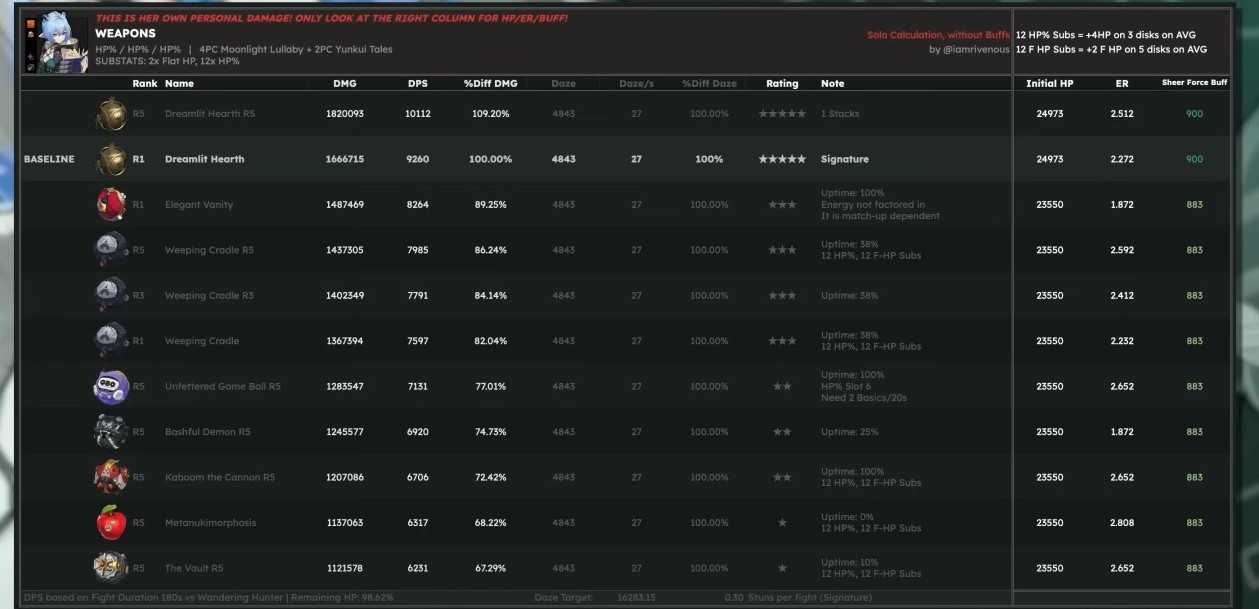Select the Kaboom the Cannon R5 icon
The height and width of the screenshot is (609, 1259).
pos(111,477)
